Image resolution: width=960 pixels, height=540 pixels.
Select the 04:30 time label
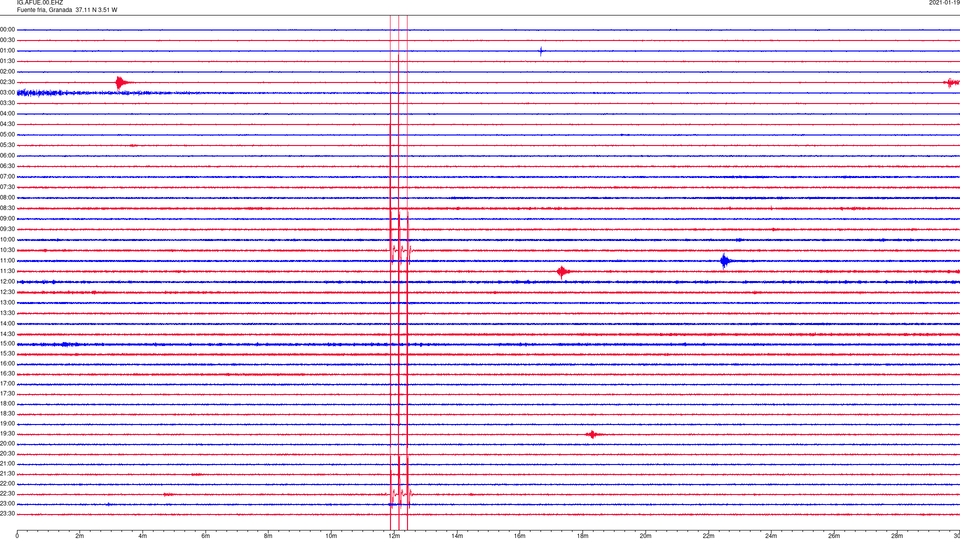7,124
